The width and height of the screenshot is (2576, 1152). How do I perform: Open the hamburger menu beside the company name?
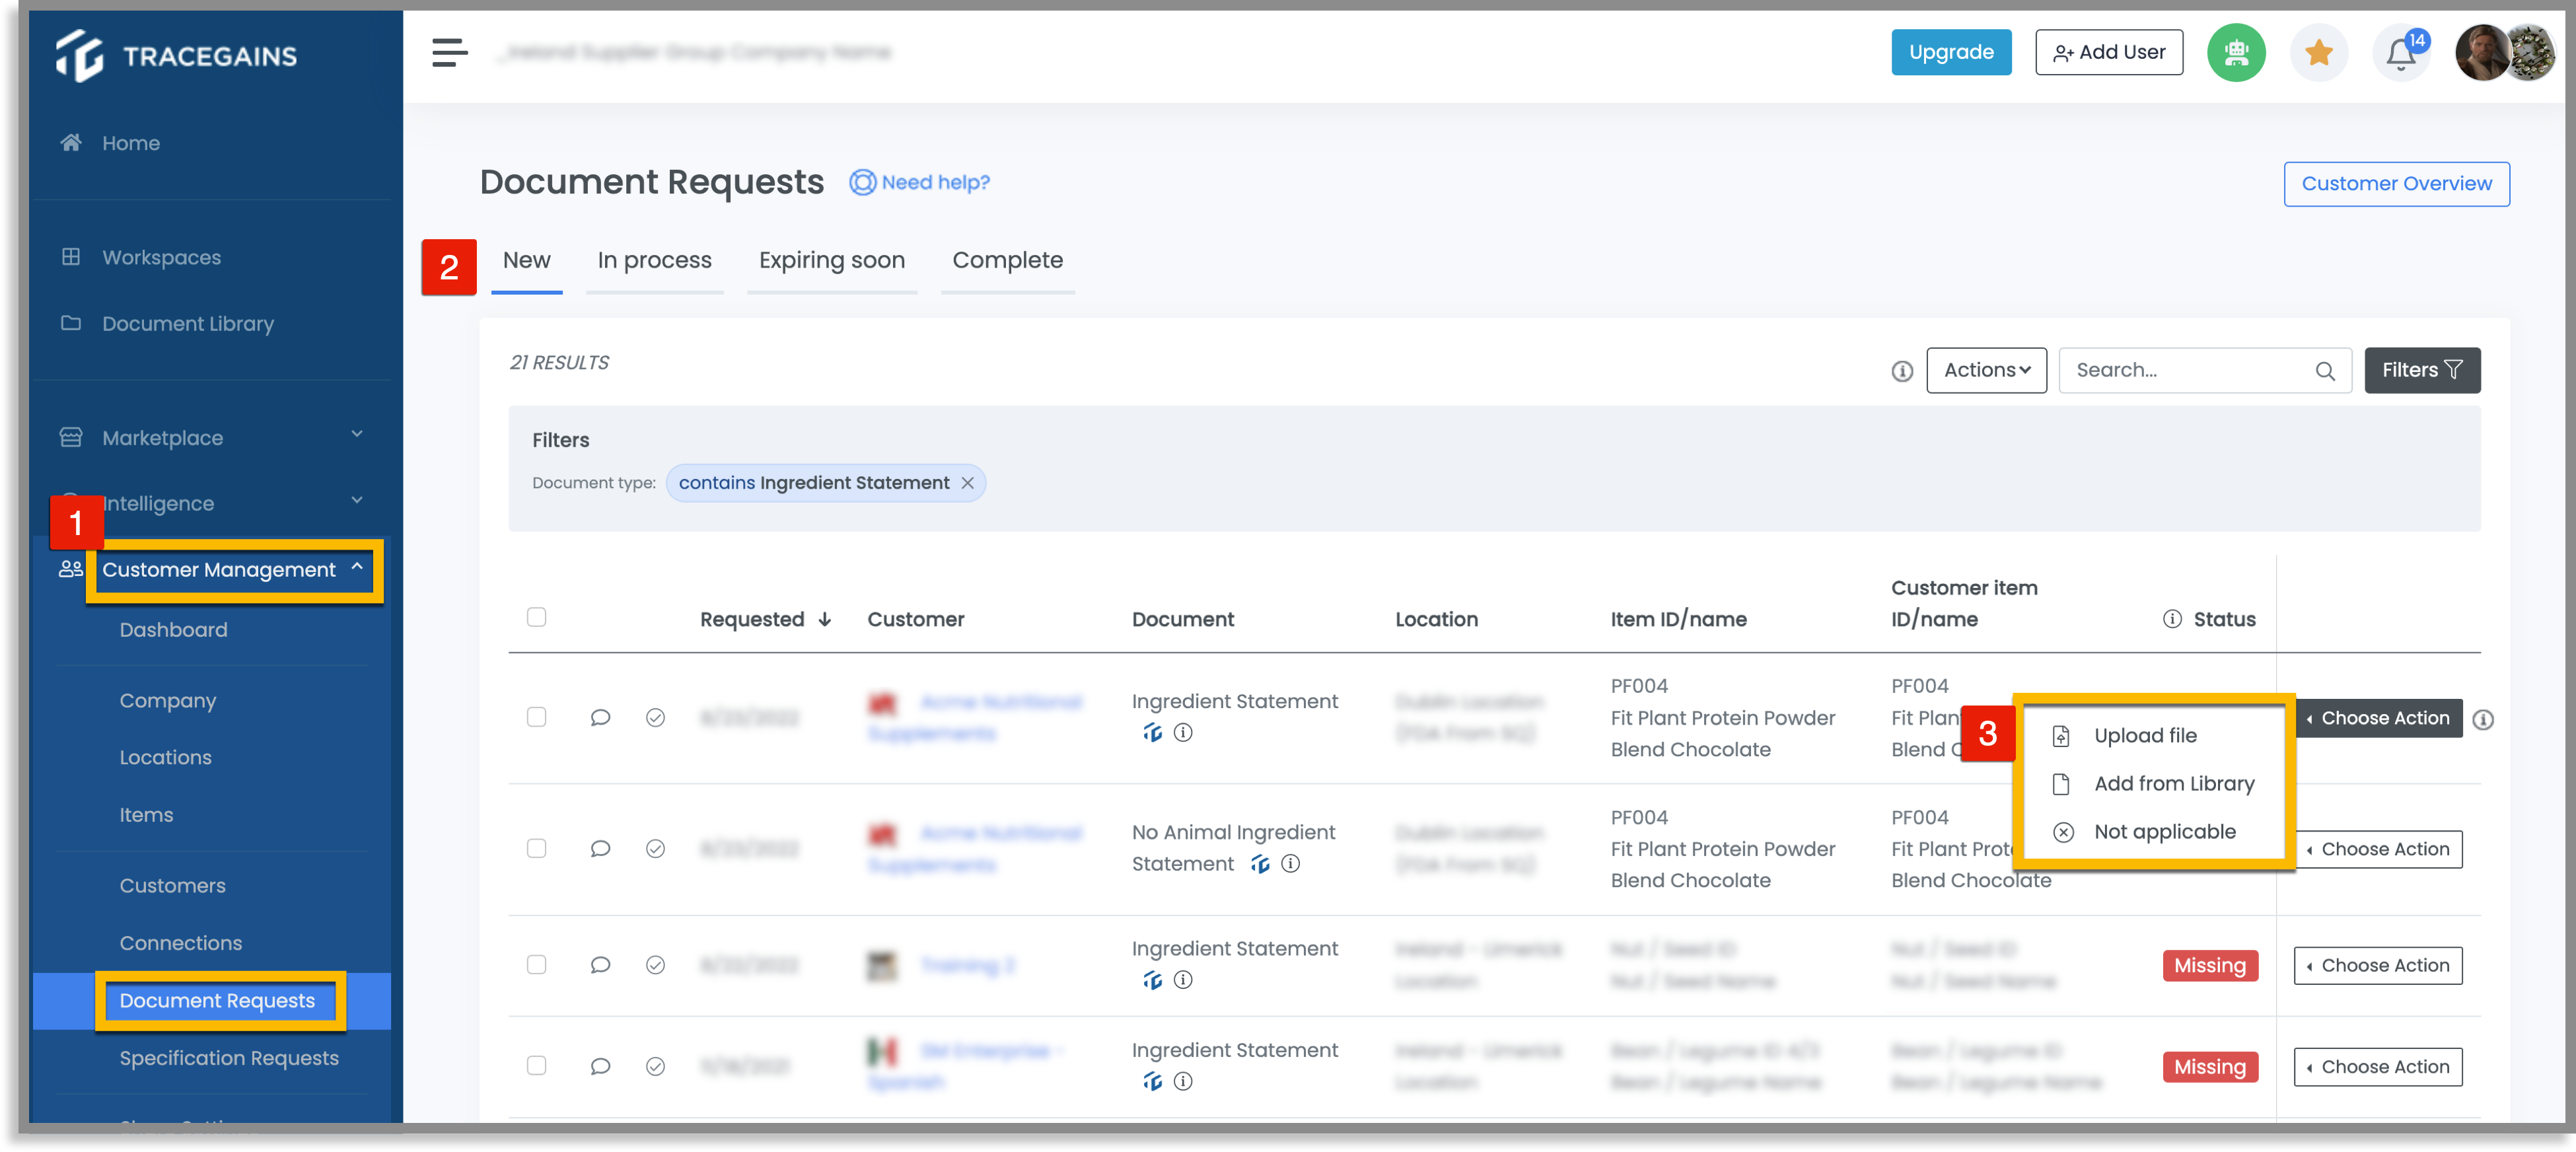448,52
